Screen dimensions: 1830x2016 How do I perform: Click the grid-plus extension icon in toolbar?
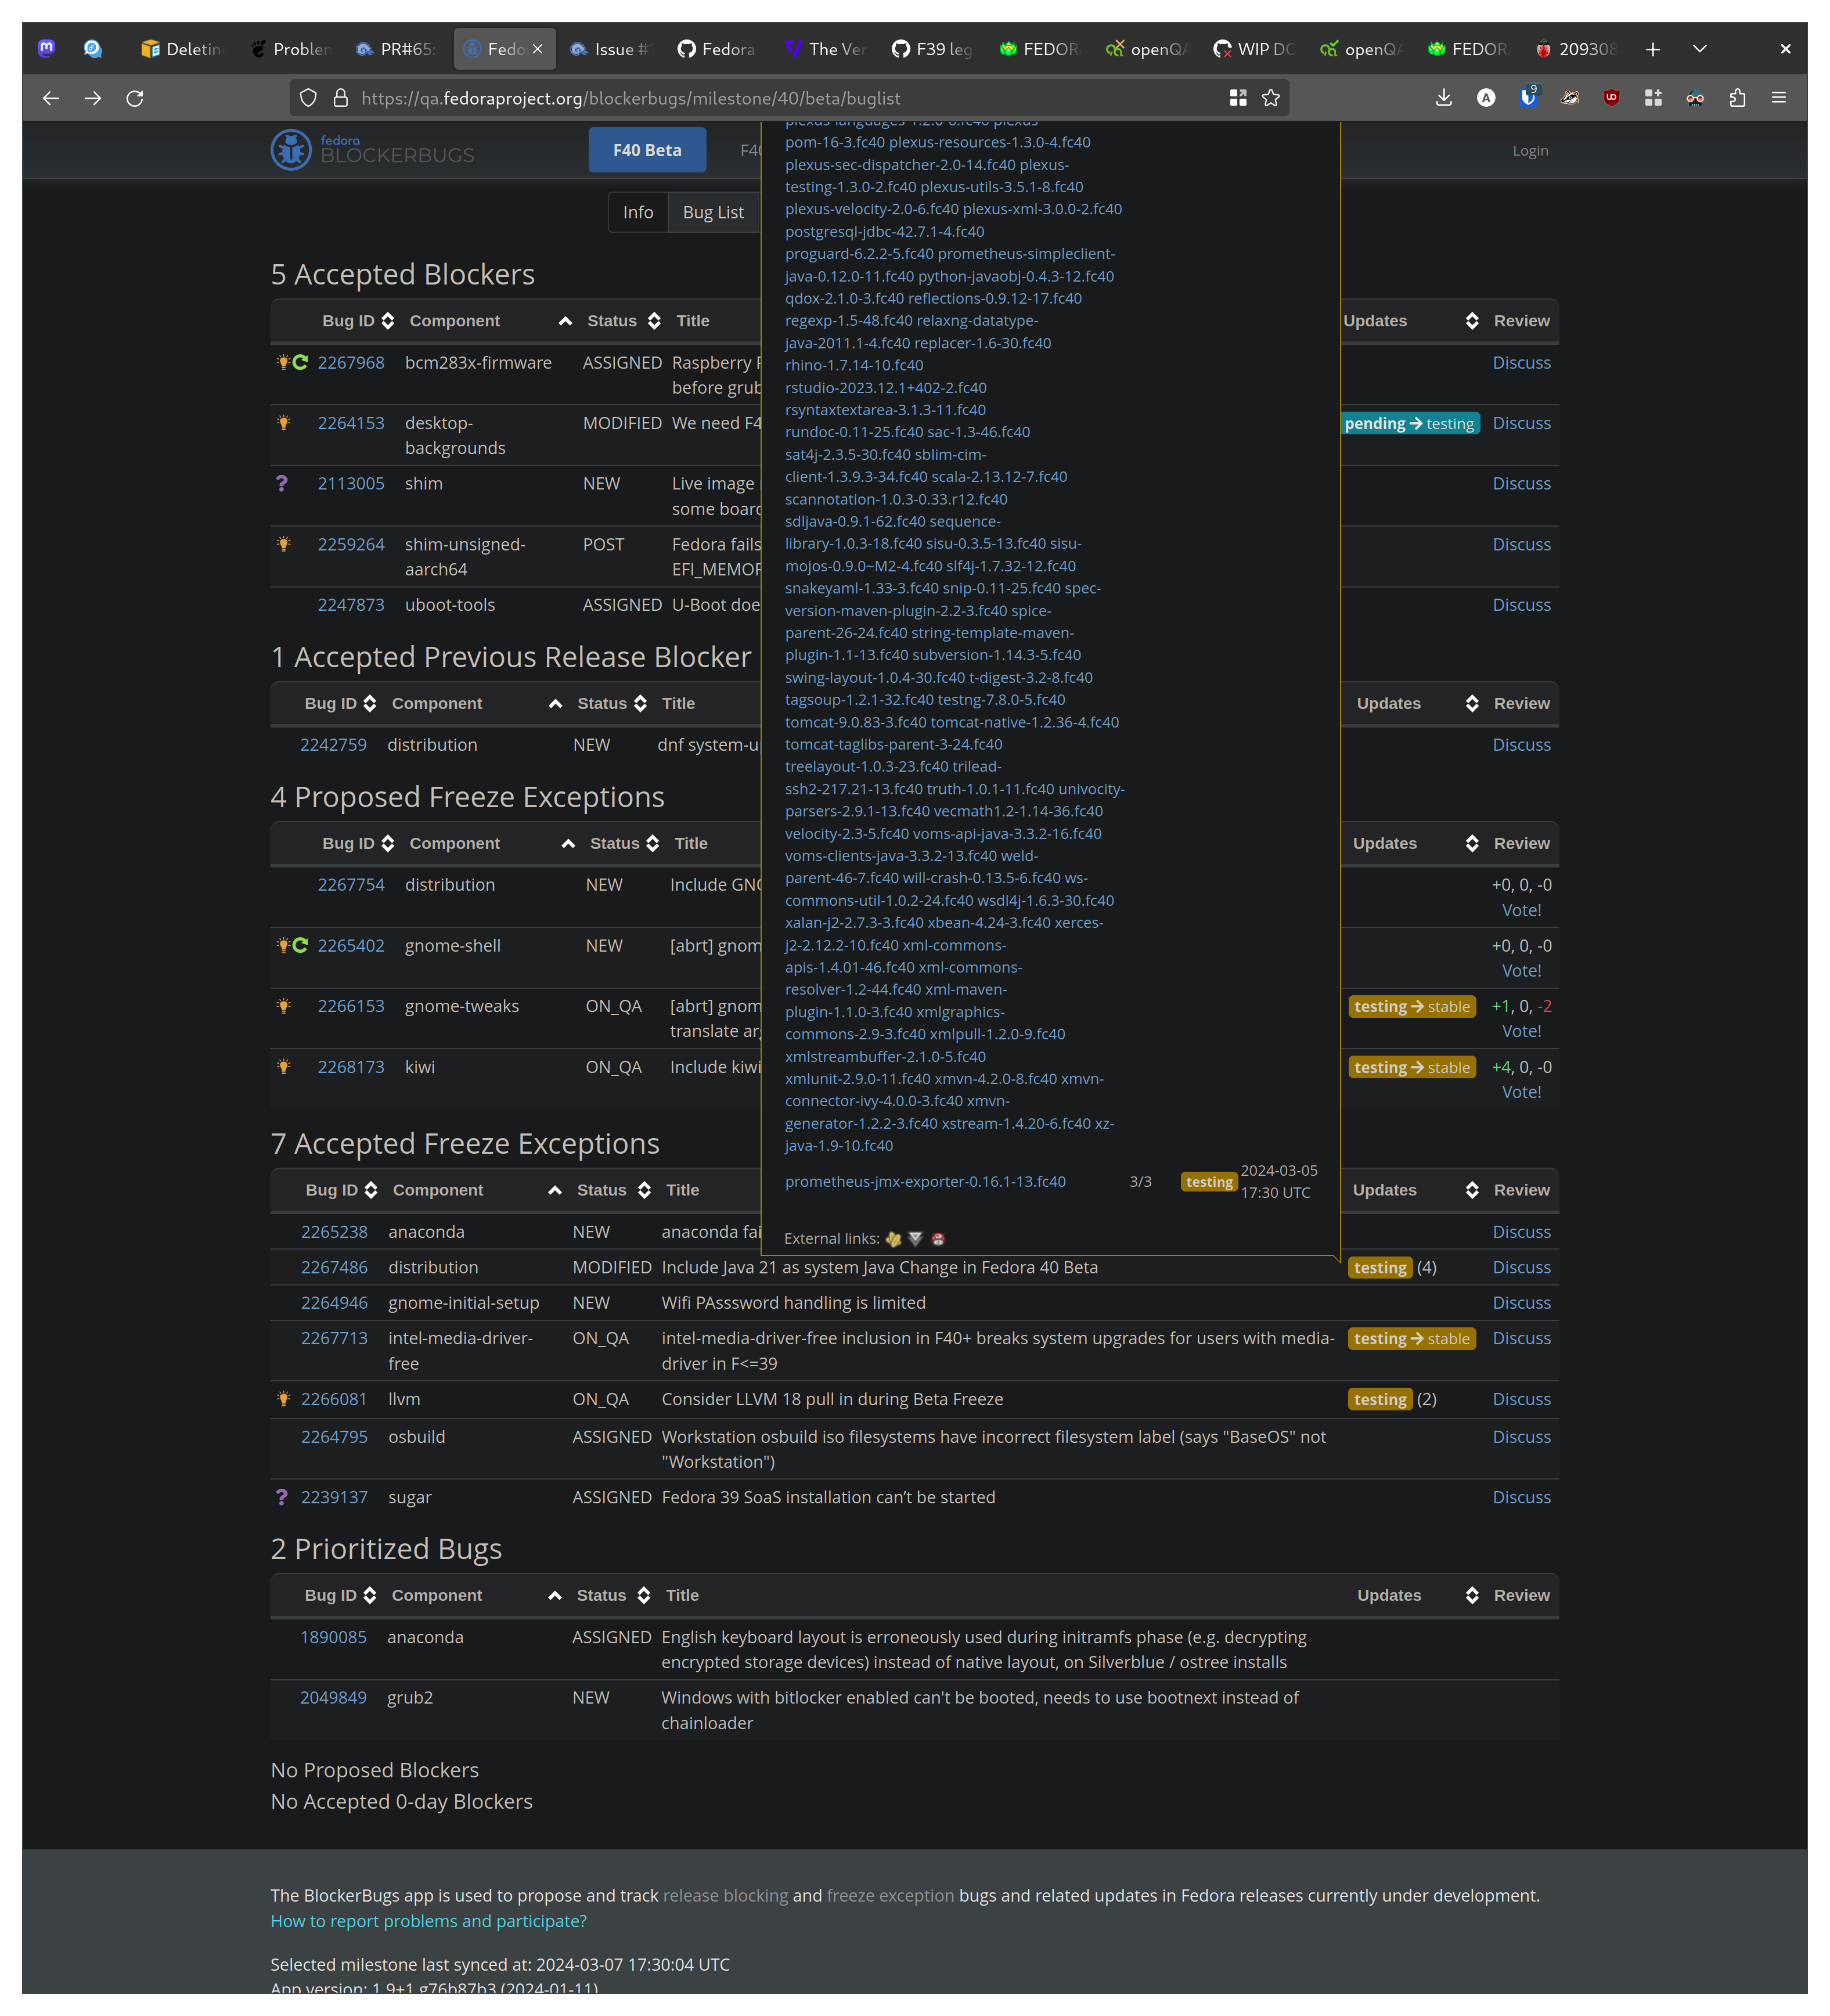pyautogui.click(x=1653, y=98)
